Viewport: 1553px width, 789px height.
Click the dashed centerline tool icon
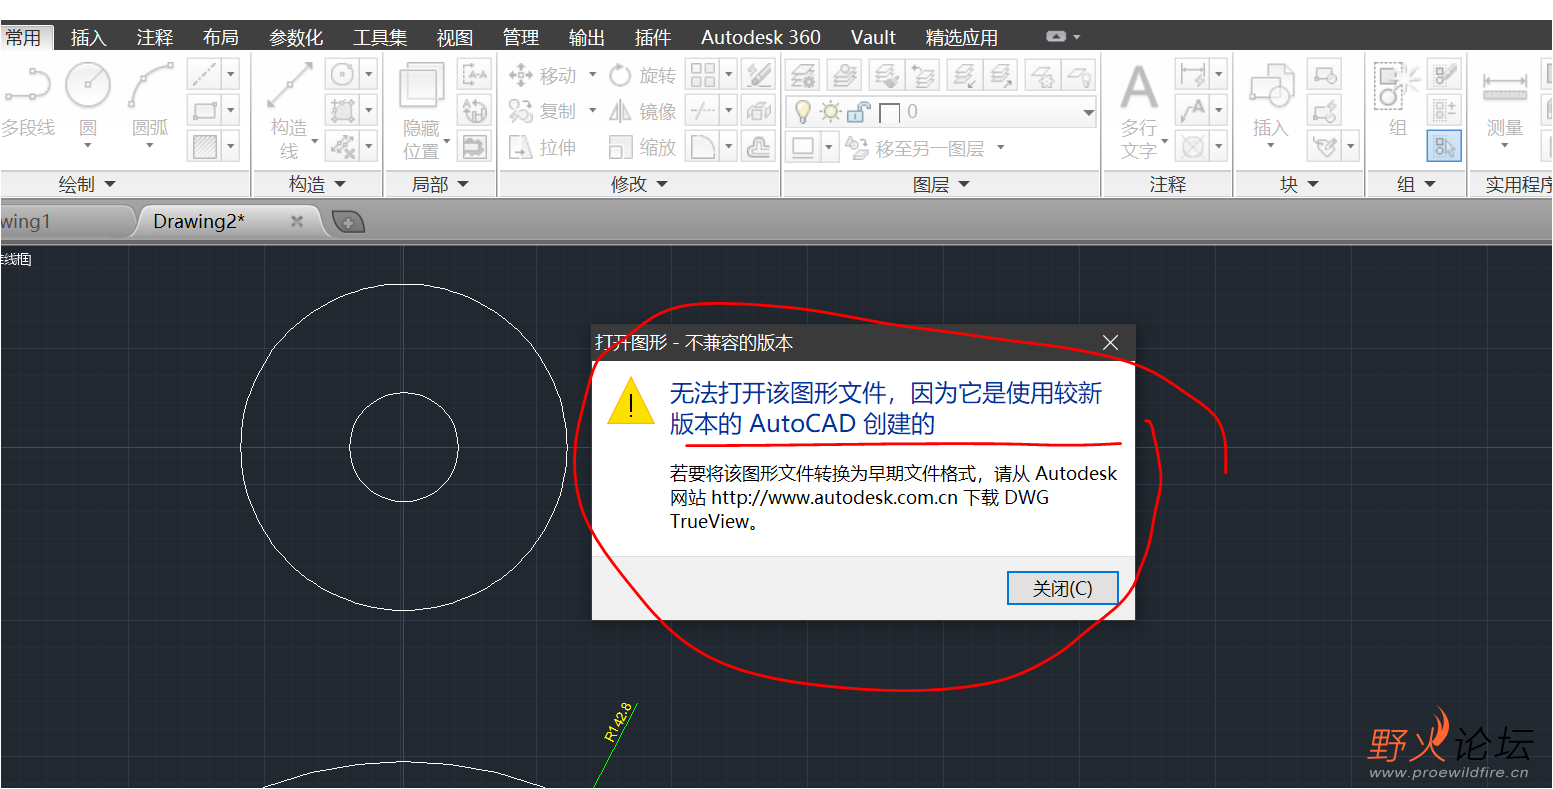[x=205, y=75]
